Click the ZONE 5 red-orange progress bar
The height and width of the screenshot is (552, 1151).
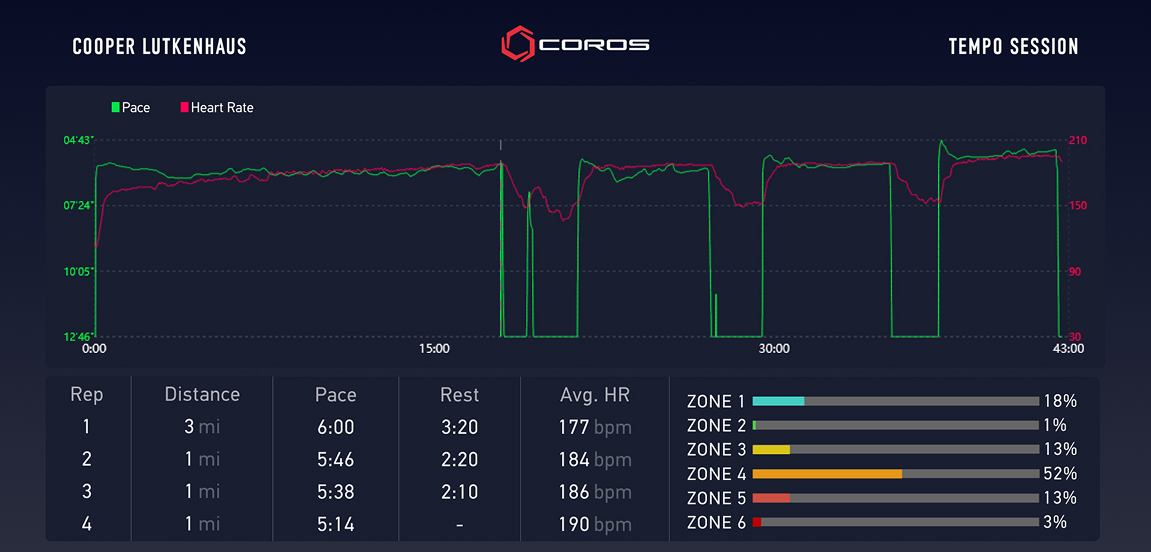point(896,498)
